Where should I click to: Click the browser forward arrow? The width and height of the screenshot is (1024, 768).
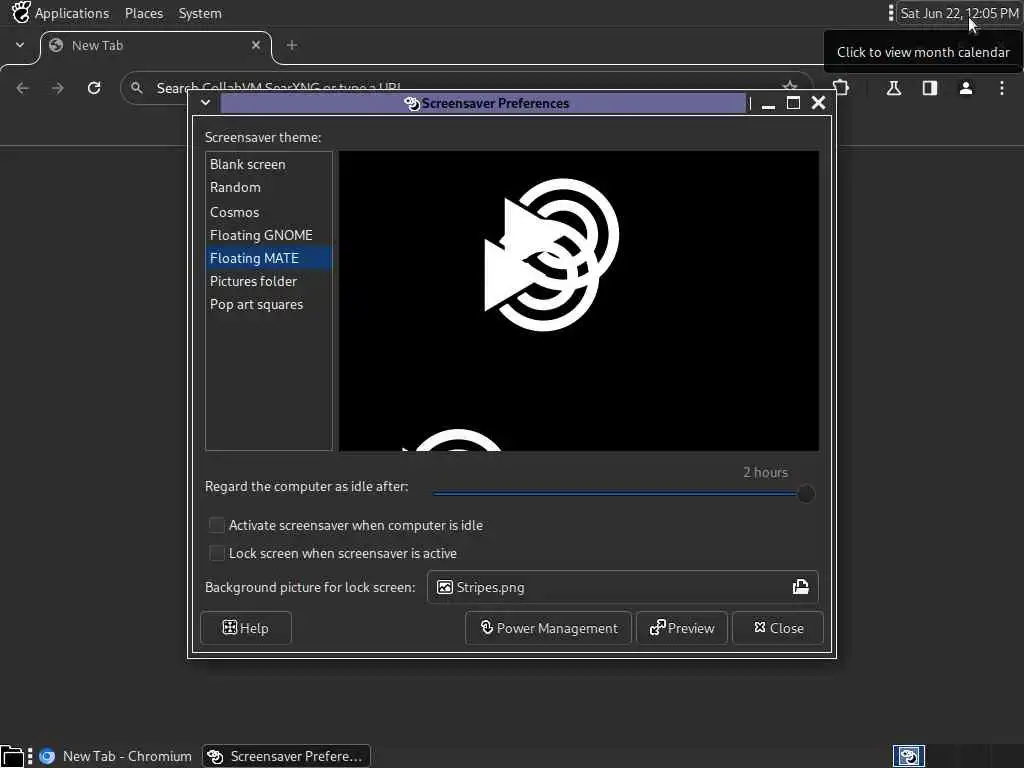click(58, 88)
